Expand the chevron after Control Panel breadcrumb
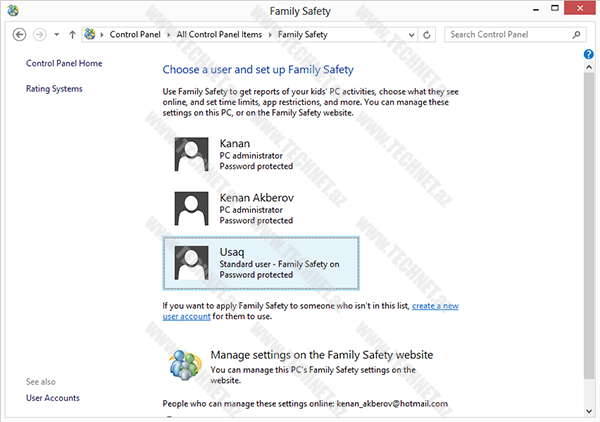 168,35
